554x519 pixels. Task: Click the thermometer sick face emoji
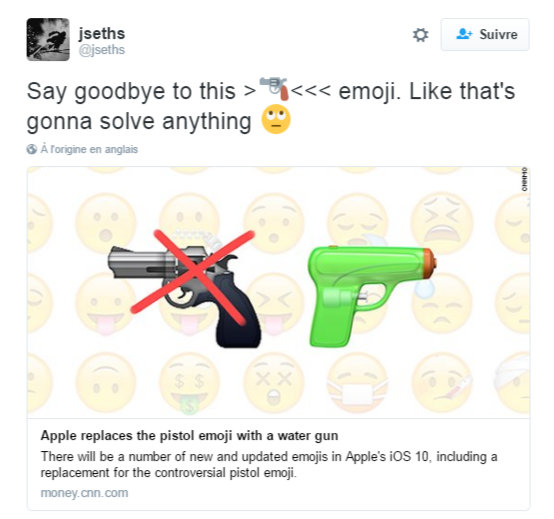[x=442, y=383]
